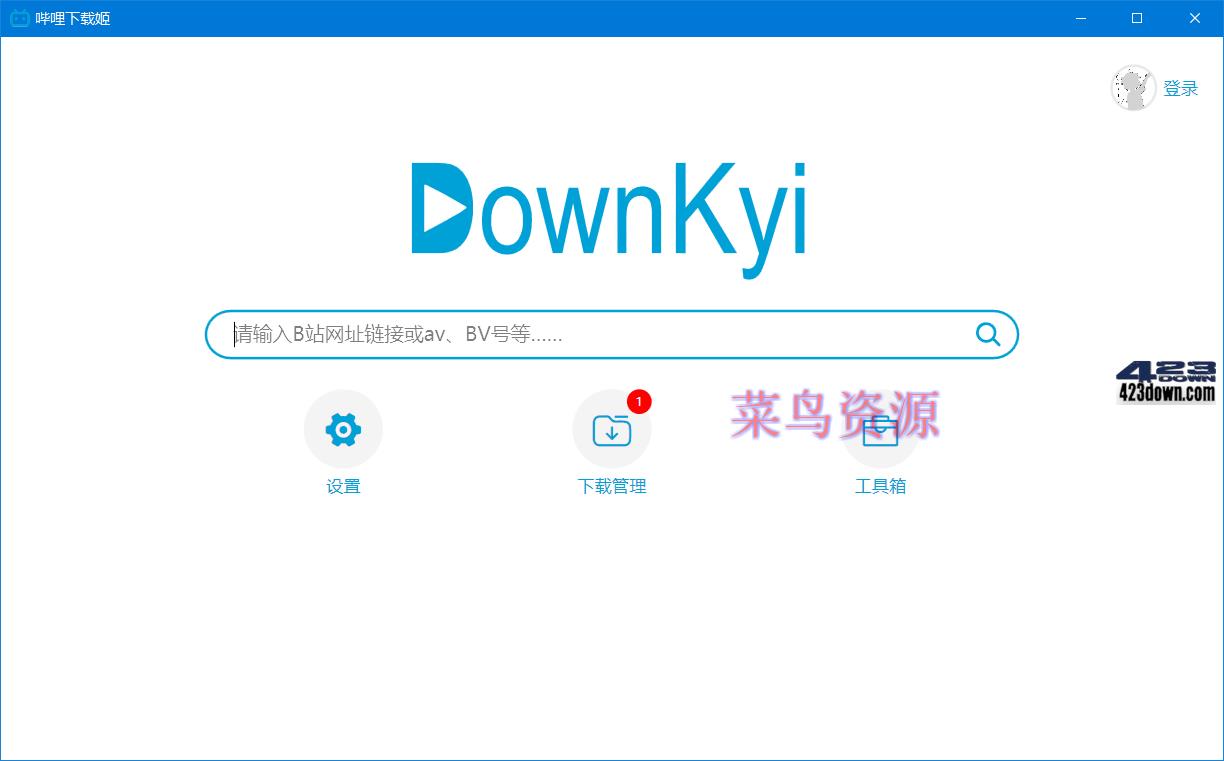Click the red badge on Download Management
Viewport: 1224px width, 761px height.
click(641, 402)
